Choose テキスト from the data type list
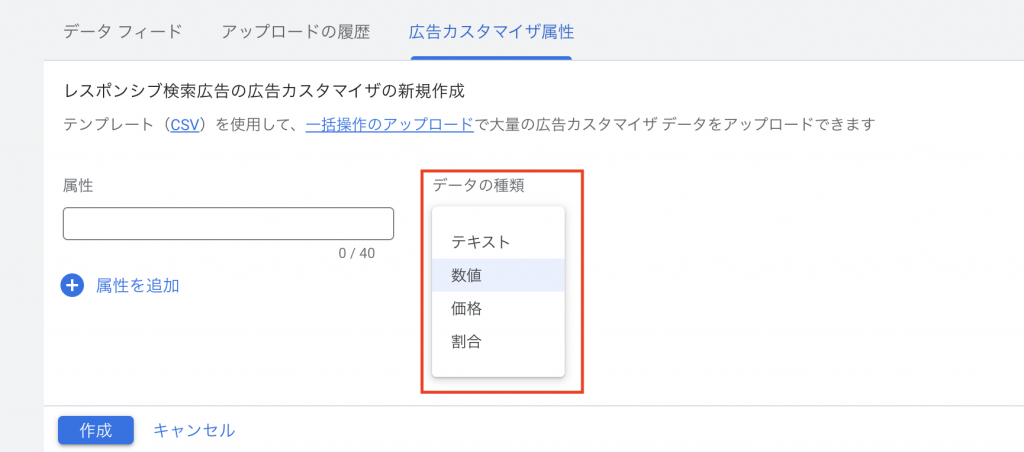This screenshot has height=452, width=1024. (x=481, y=241)
